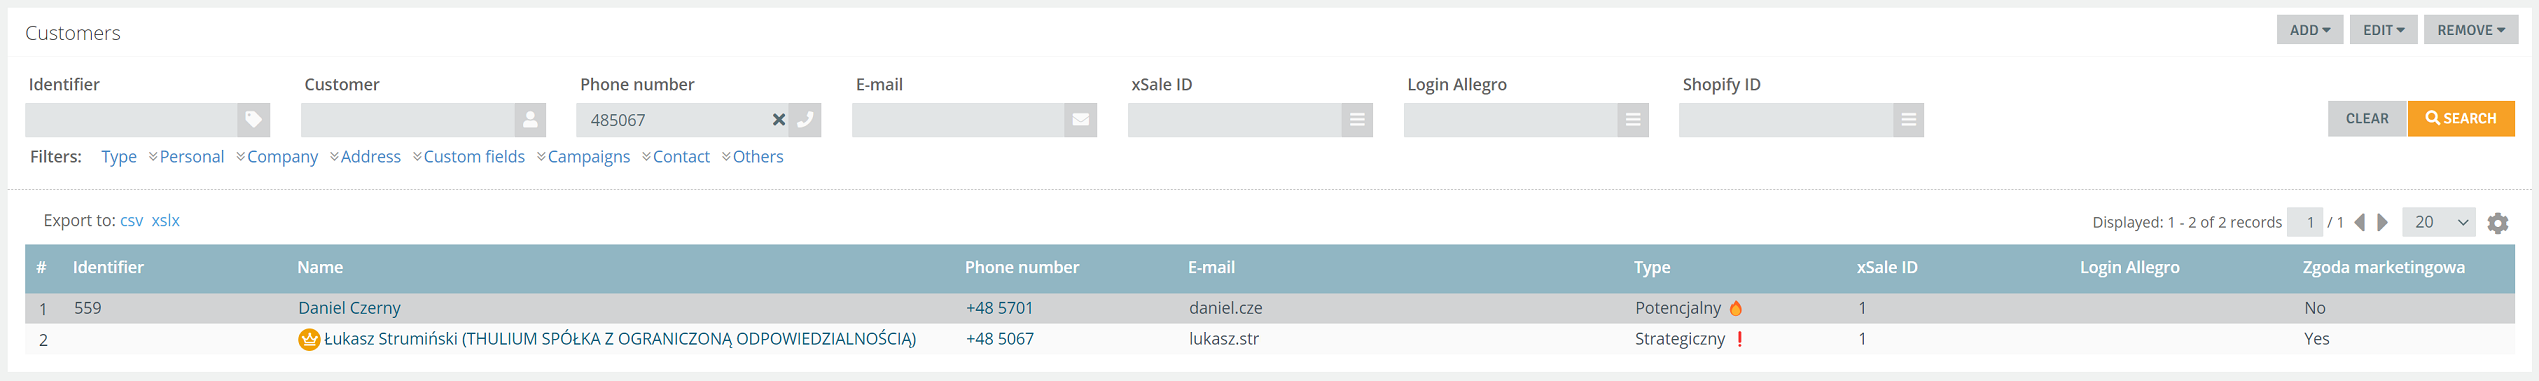2539x381 pixels.
Task: Open the ADD dropdown menu
Action: tap(2310, 30)
